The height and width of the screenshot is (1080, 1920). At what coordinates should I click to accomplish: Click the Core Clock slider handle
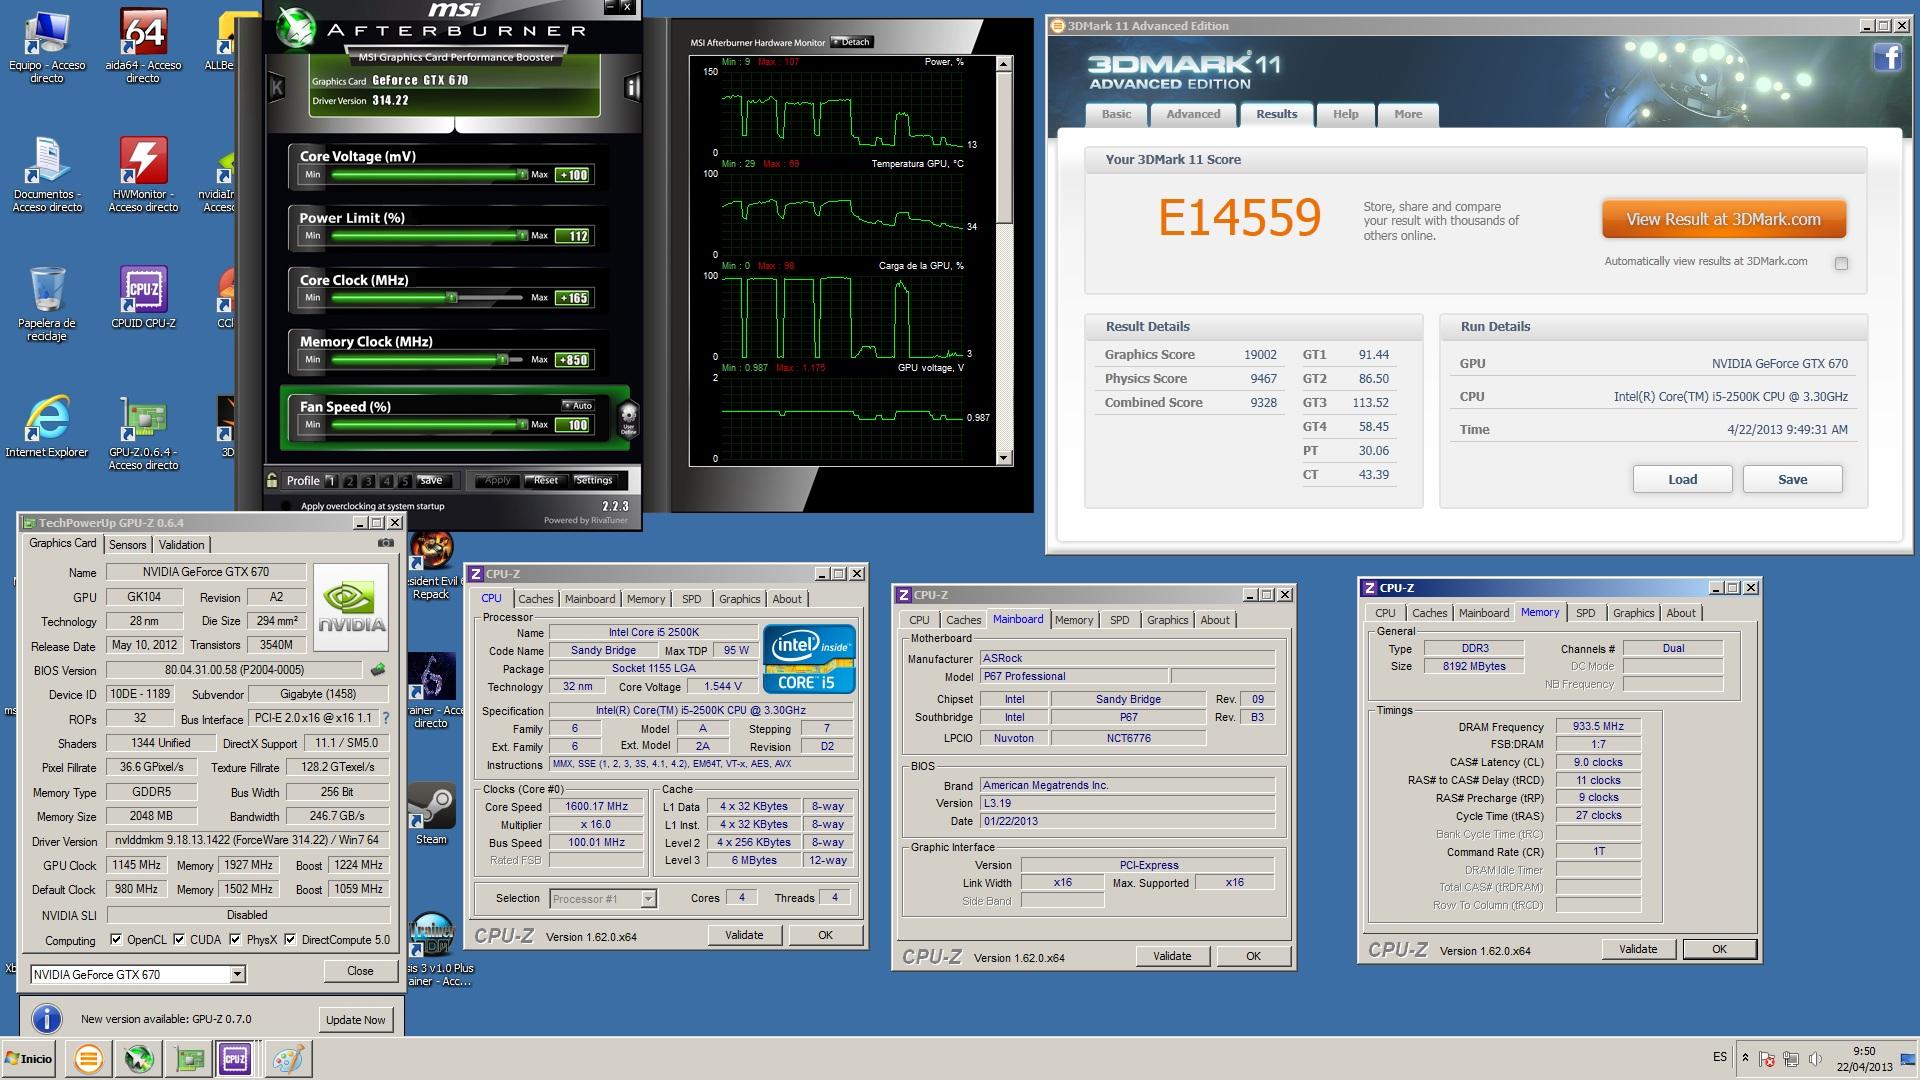(452, 297)
